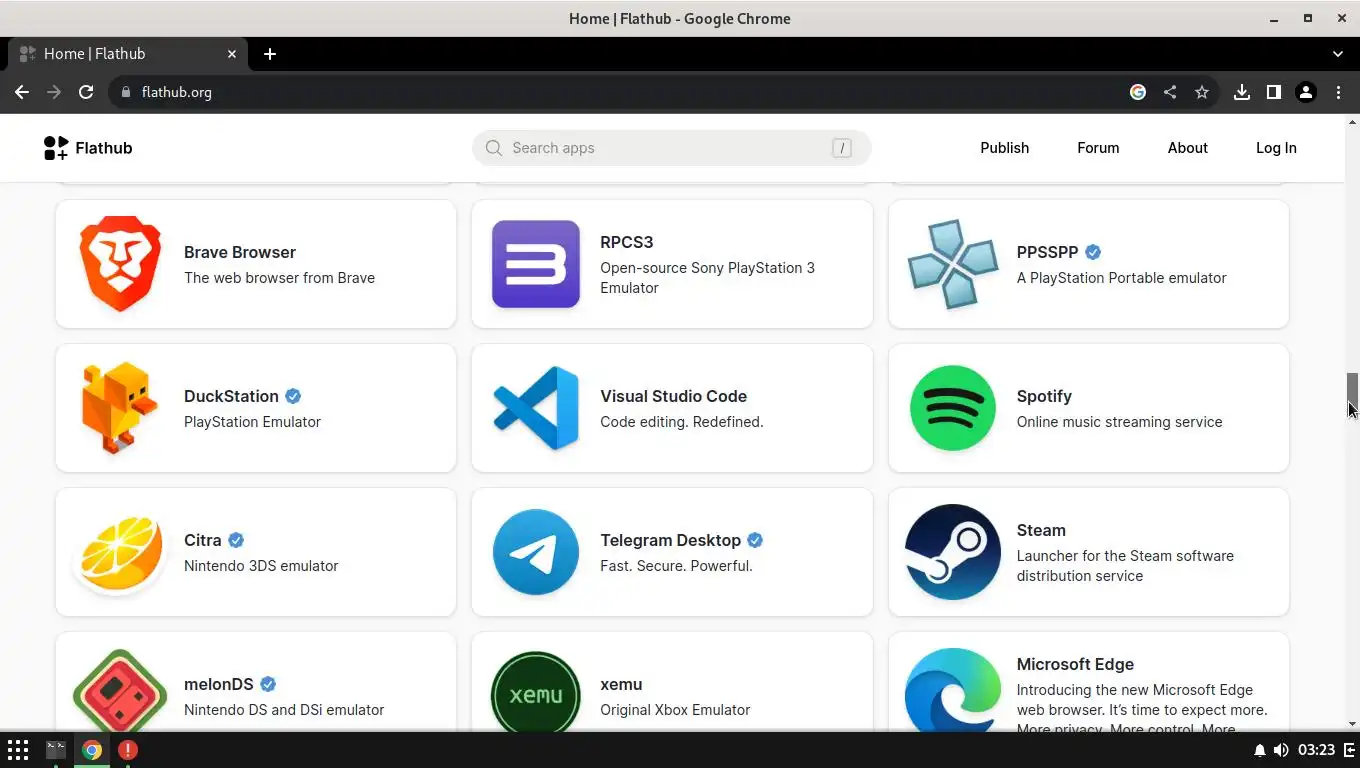
Task: Open the DuckStation orange duck icon
Action: [120, 408]
